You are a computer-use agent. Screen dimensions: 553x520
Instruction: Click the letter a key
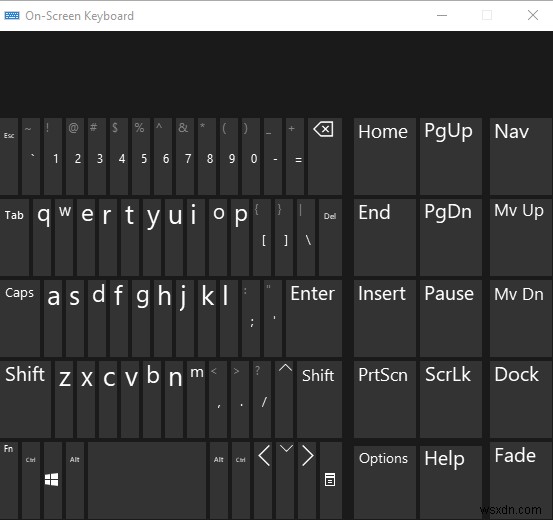tap(53, 318)
